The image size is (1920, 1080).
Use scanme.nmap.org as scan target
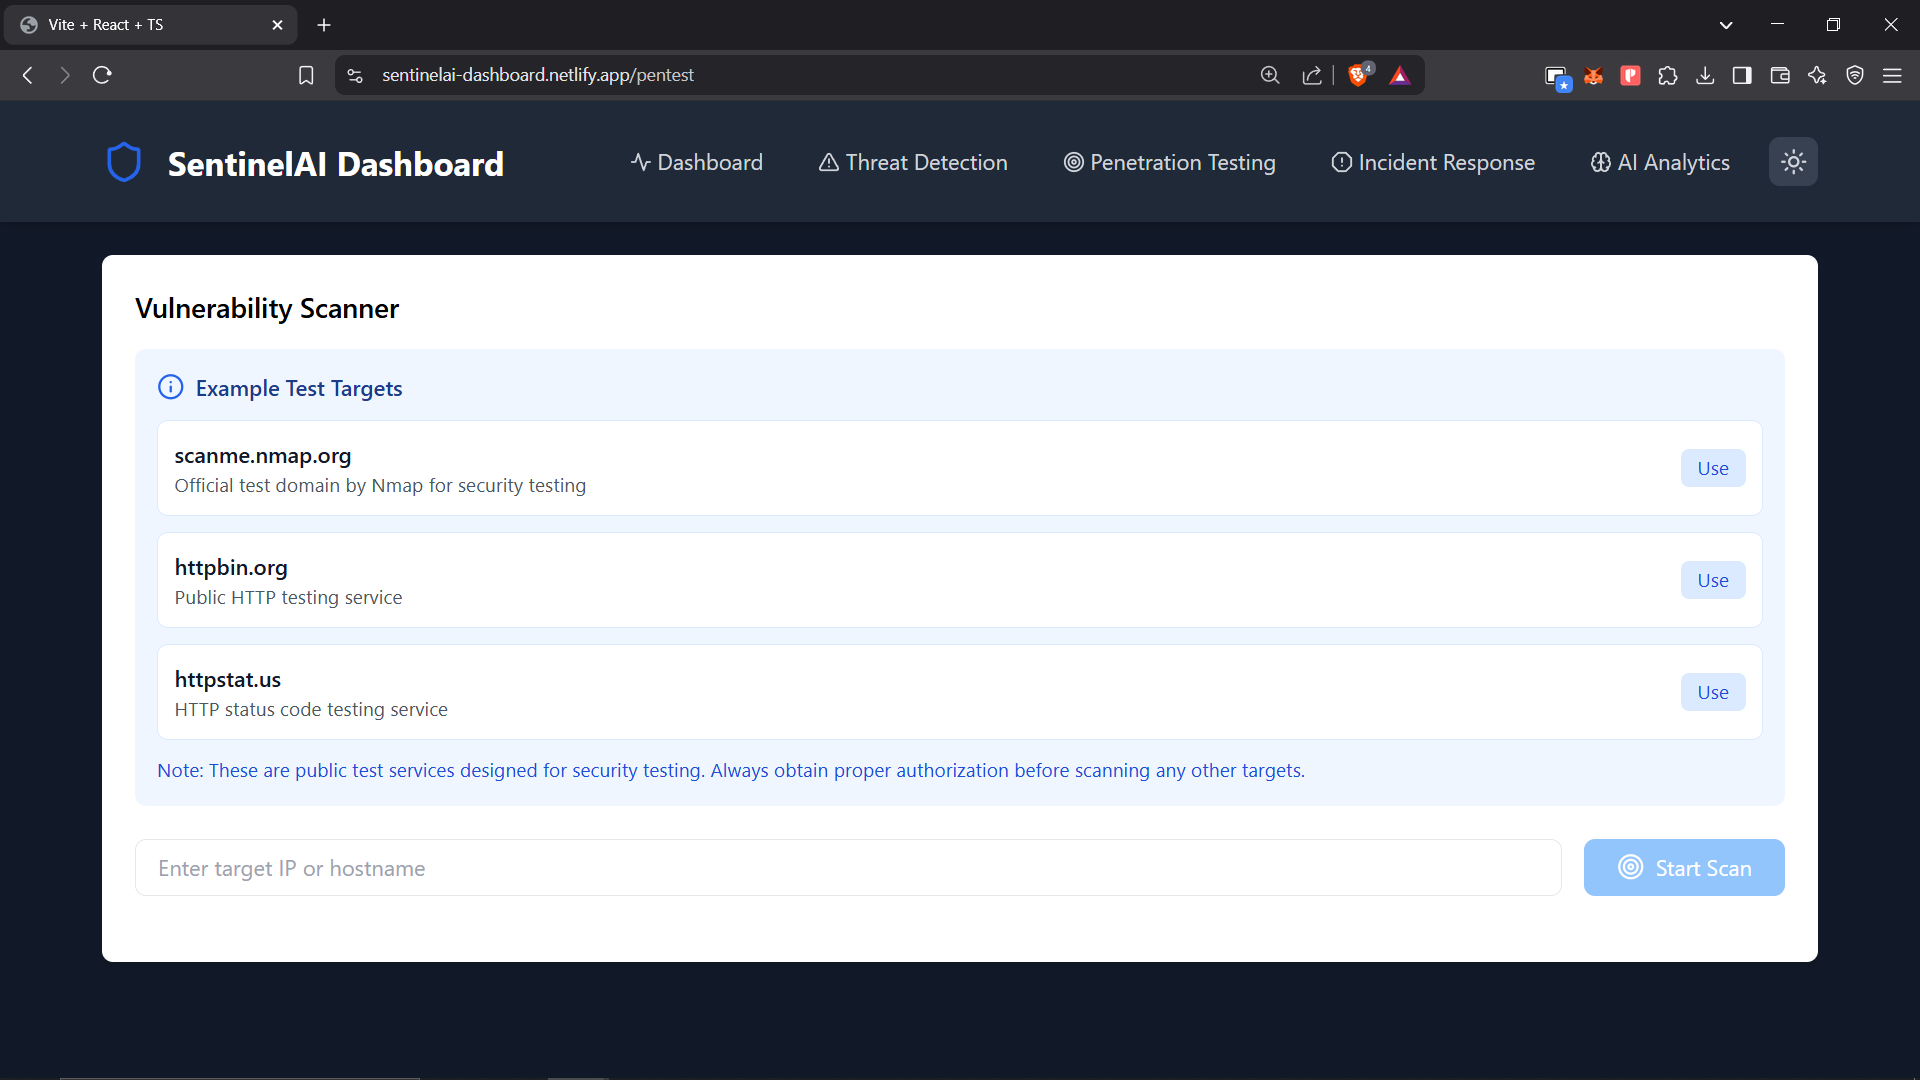click(x=1712, y=468)
